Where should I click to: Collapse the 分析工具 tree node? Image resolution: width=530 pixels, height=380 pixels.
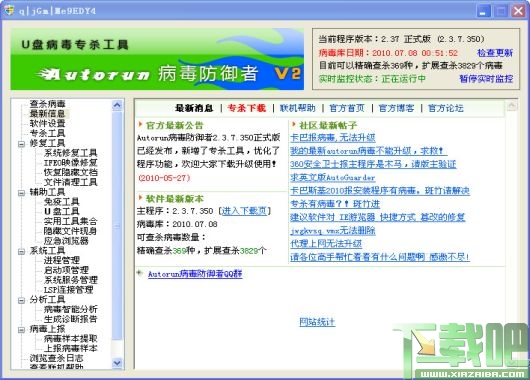coord(21,300)
